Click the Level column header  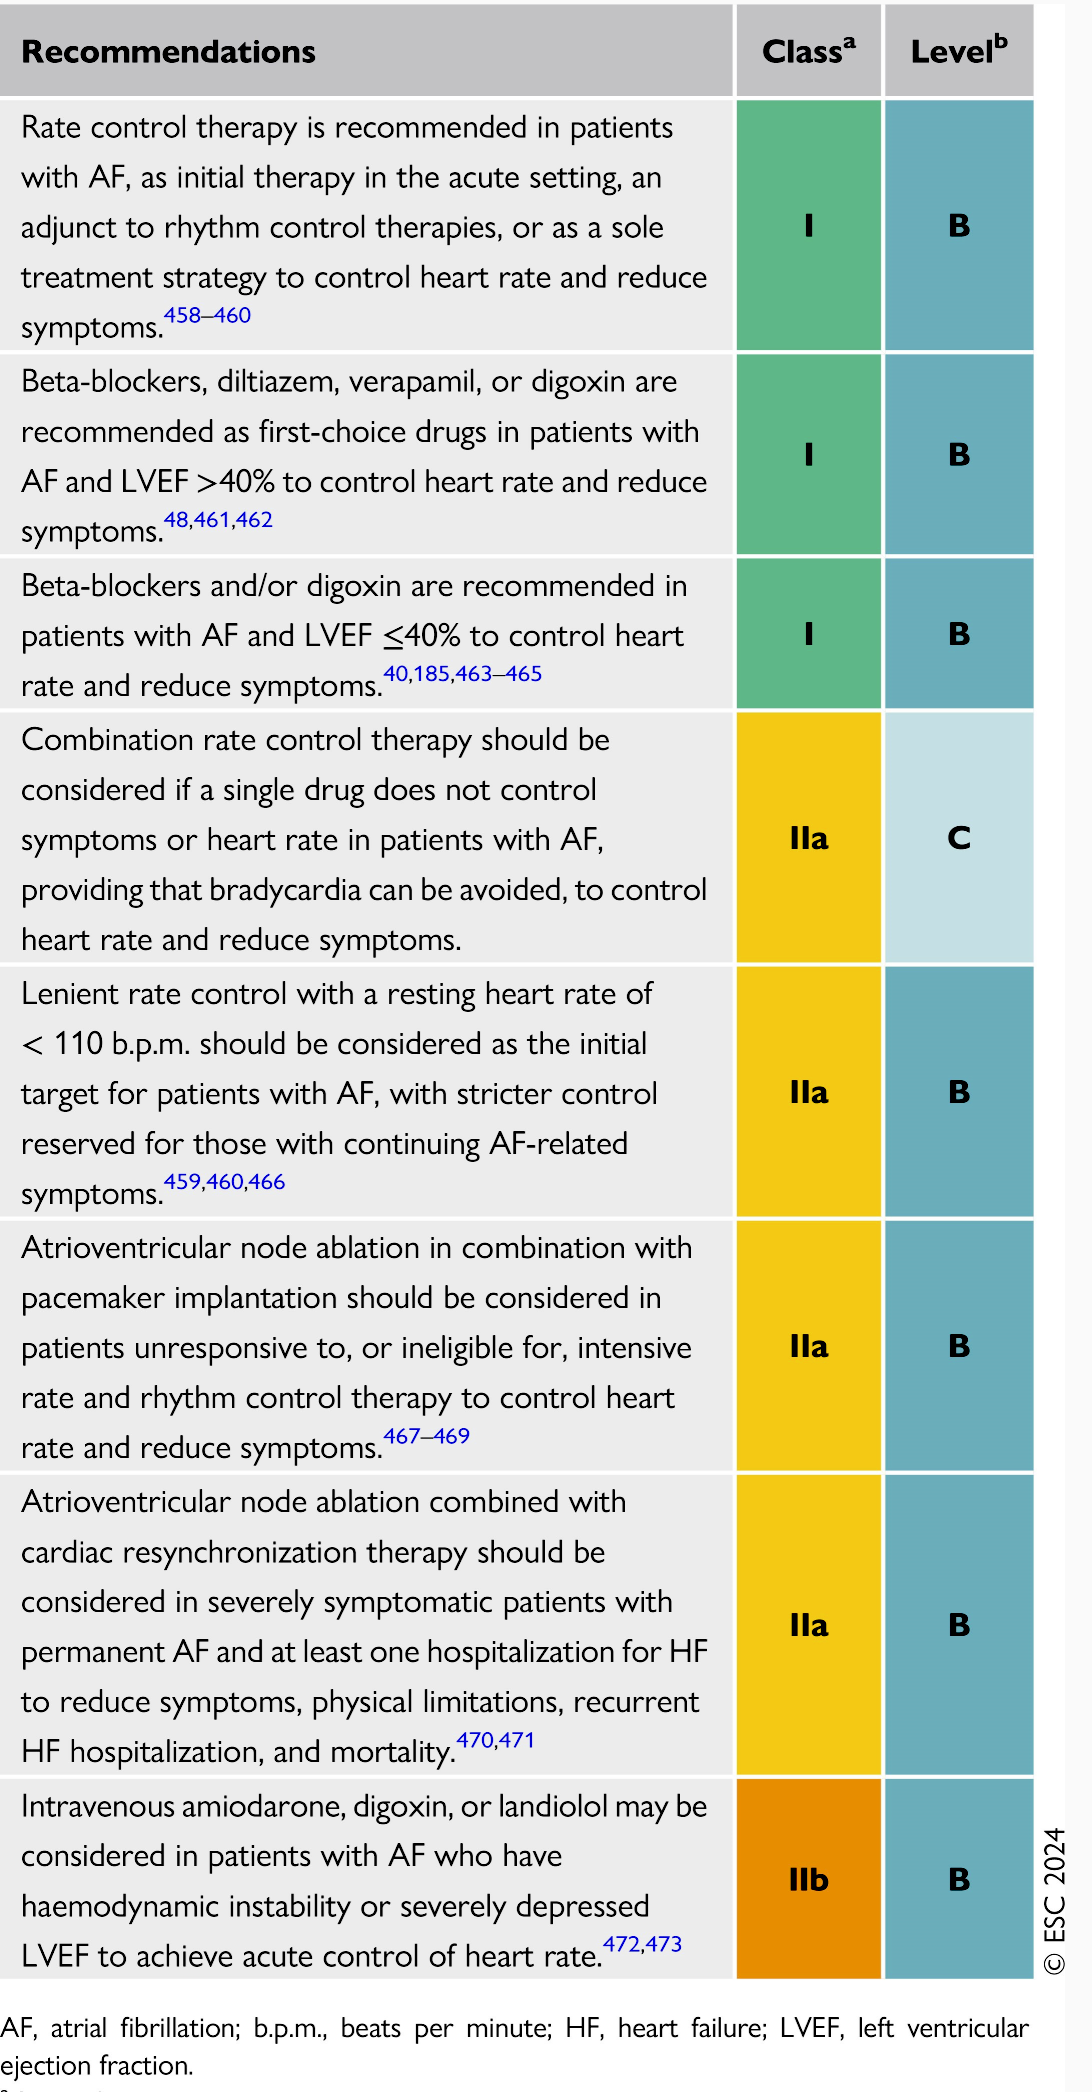[958, 51]
